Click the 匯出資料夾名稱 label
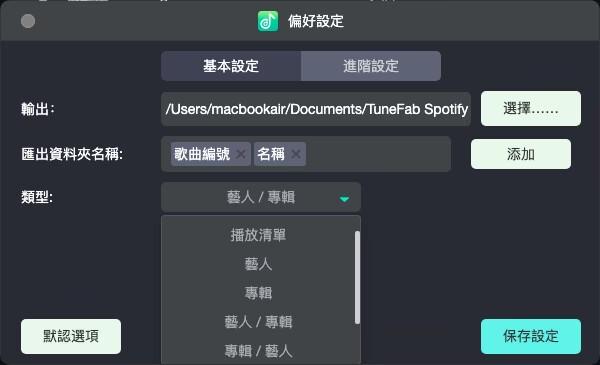Viewport: 600px width, 365px height. coord(72,154)
